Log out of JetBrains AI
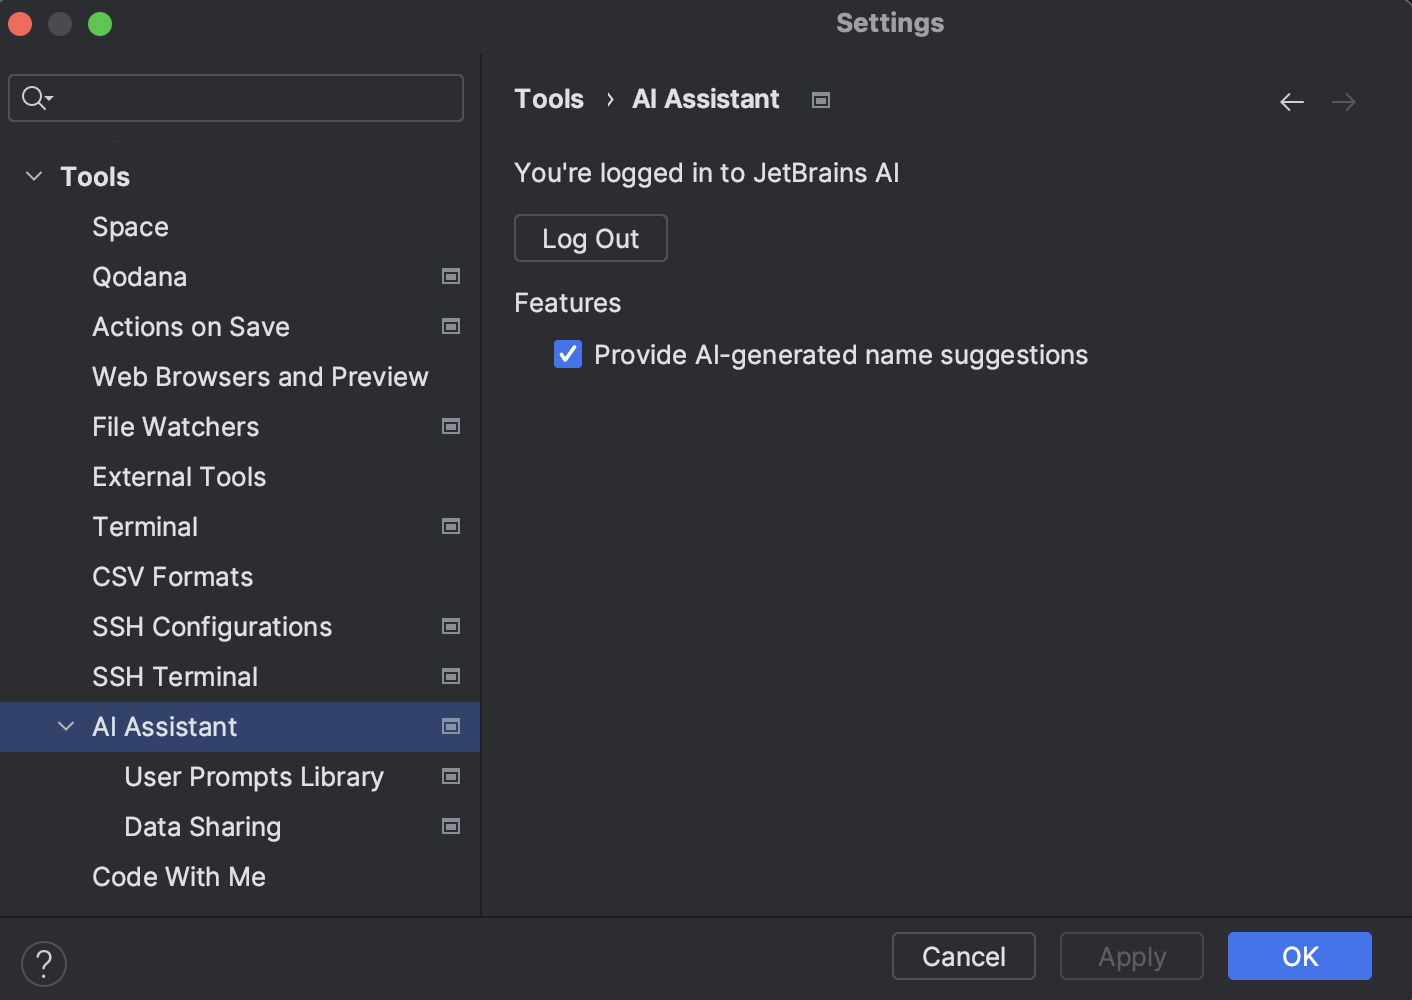The height and width of the screenshot is (1000, 1412). [x=590, y=238]
